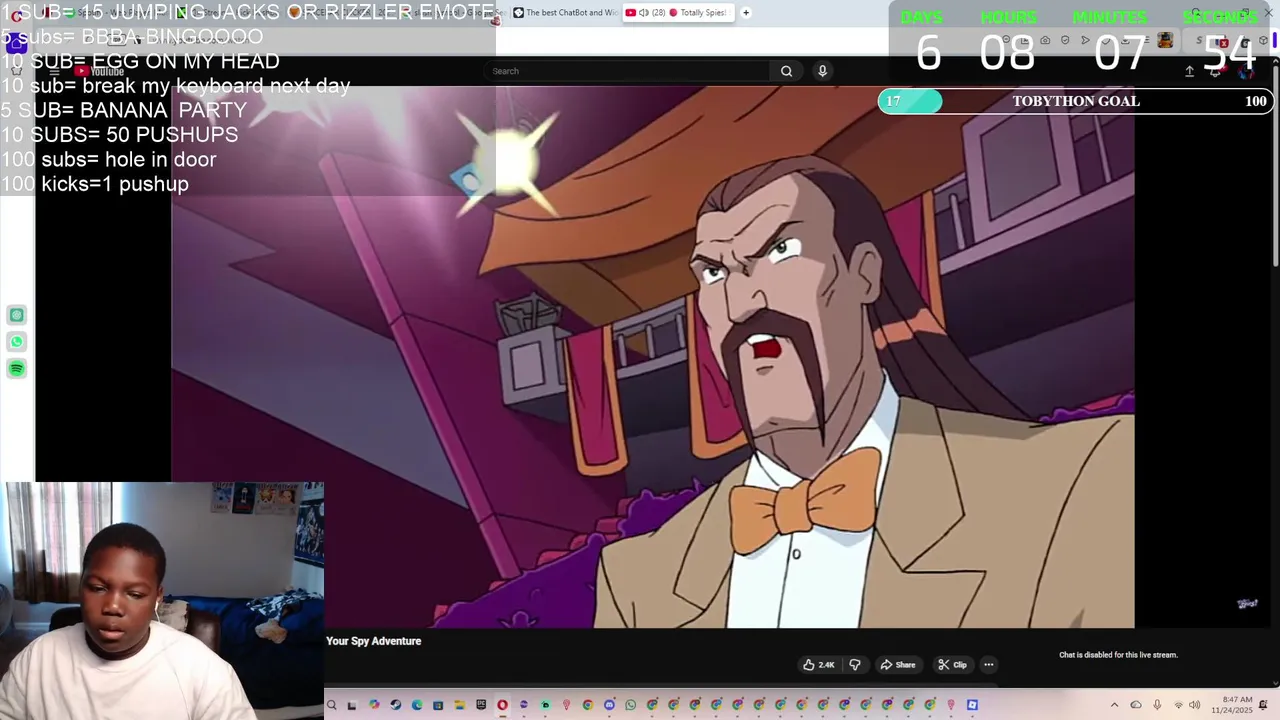Open Opera ad blocker shield icon
Screen dimensions: 1280x720
tap(1065, 40)
